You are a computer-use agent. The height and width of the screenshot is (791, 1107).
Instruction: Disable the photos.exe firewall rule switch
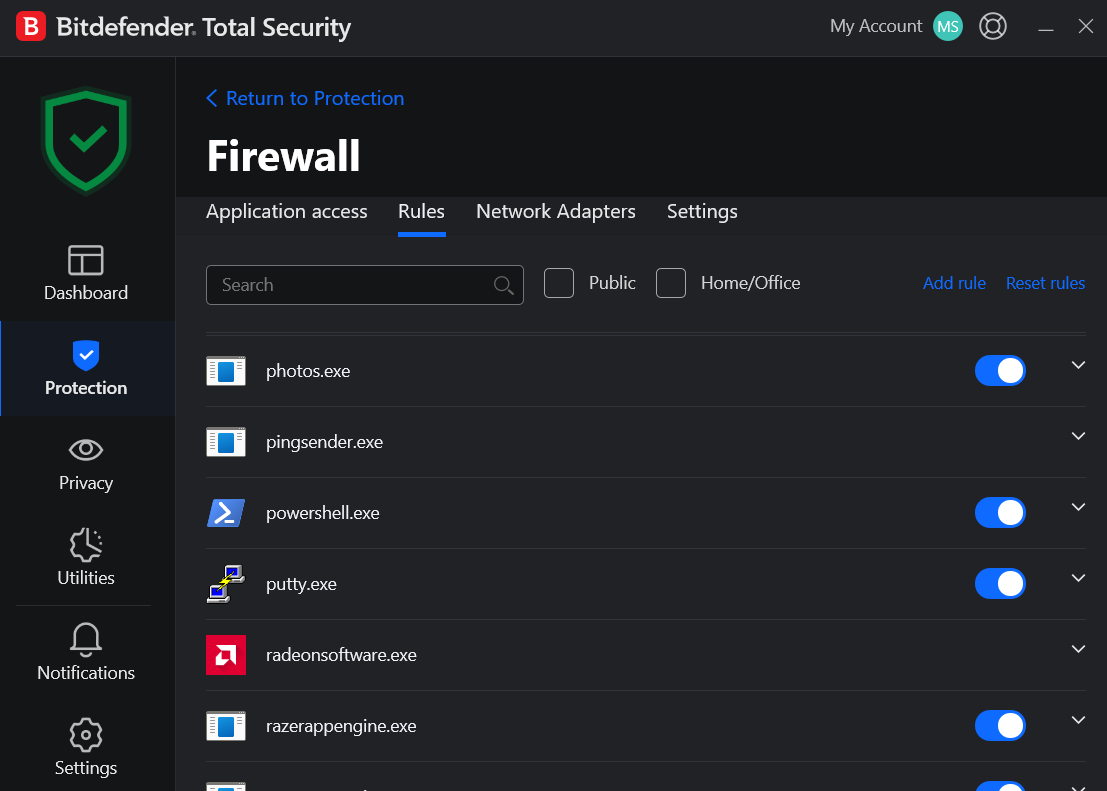coord(1000,371)
